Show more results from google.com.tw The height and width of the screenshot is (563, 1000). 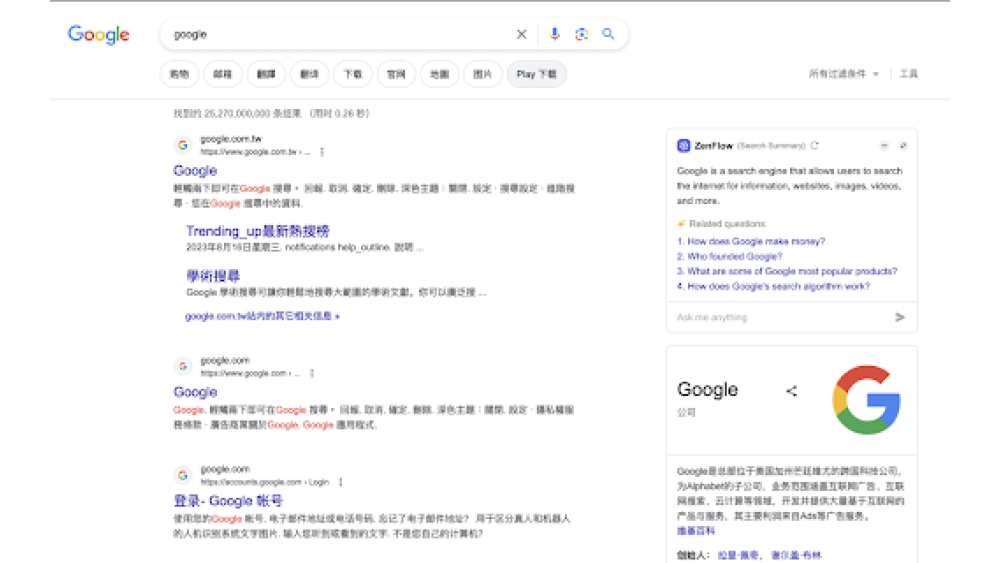point(262,316)
